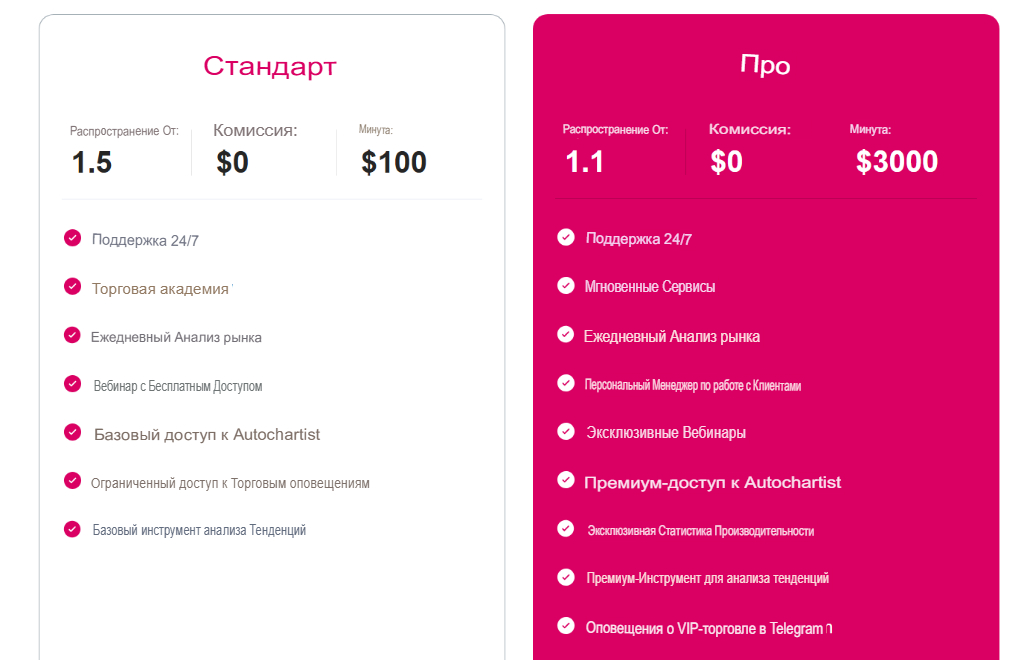Click Ежедневный Анализ рынка in Про card

point(672,336)
